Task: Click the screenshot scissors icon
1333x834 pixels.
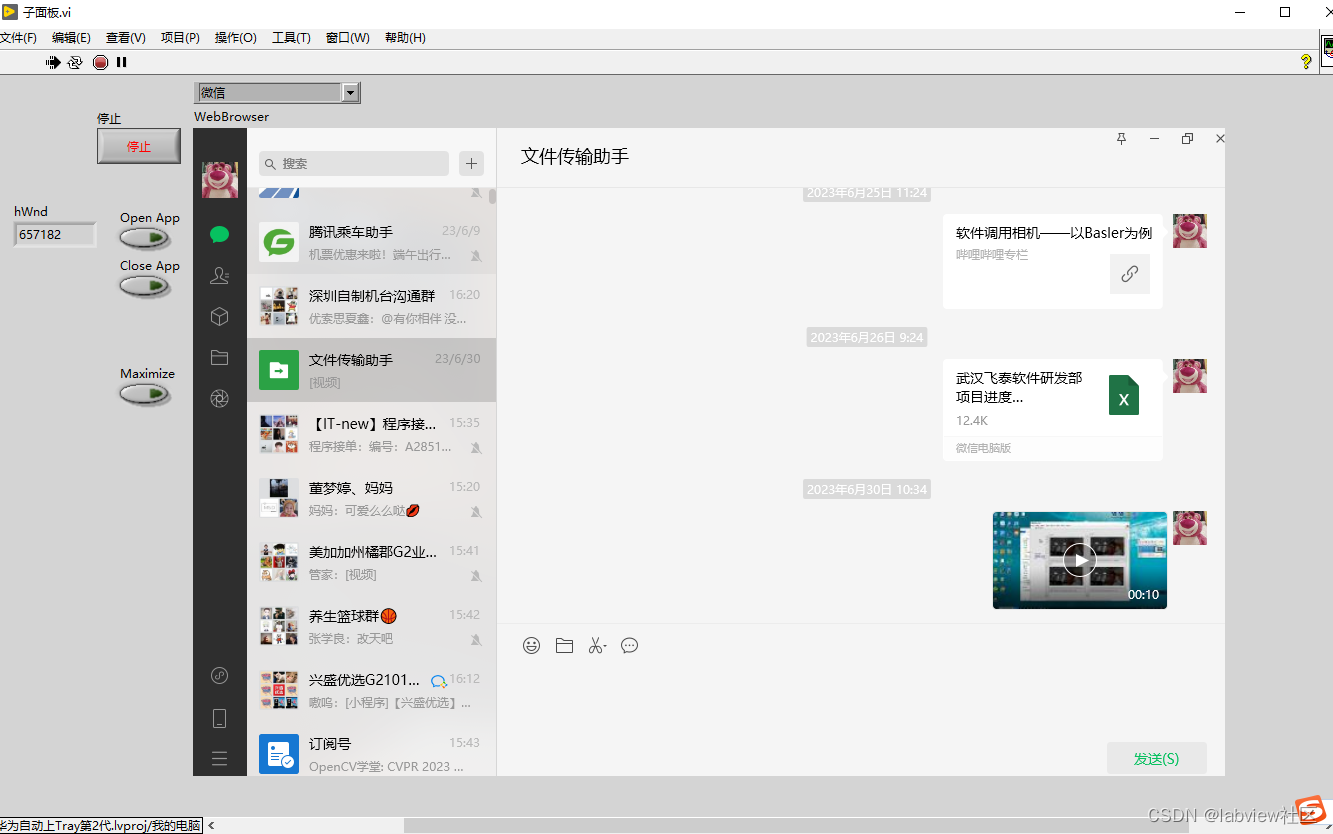Action: (595, 645)
